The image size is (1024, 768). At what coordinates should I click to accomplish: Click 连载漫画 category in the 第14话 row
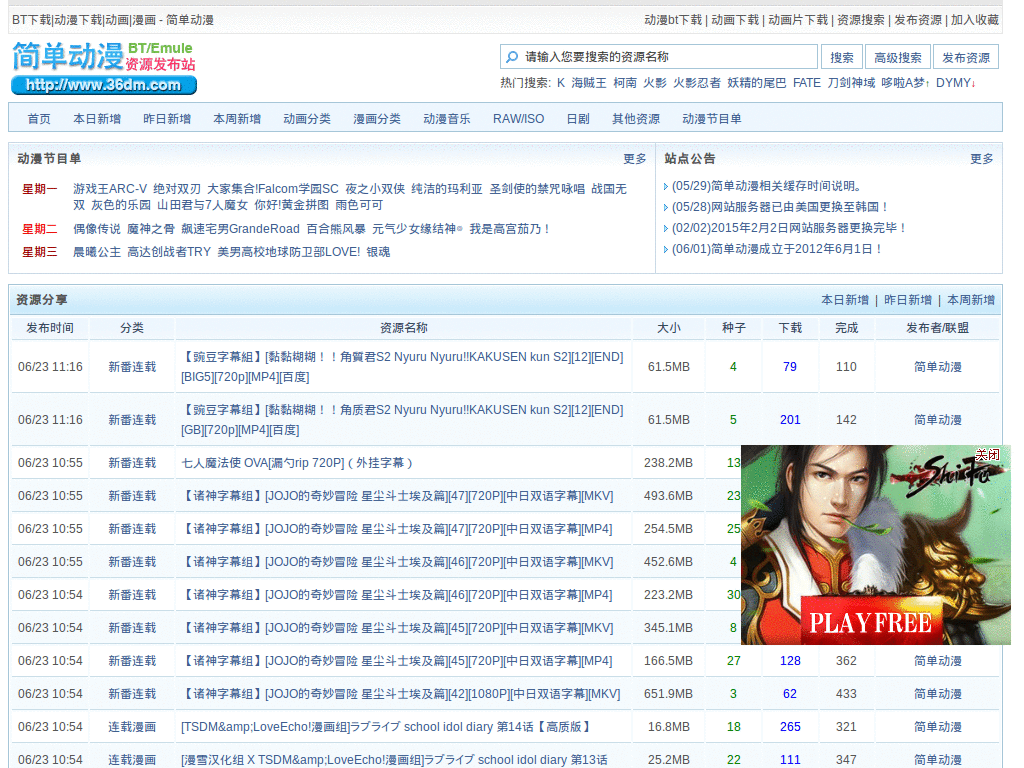tap(132, 727)
